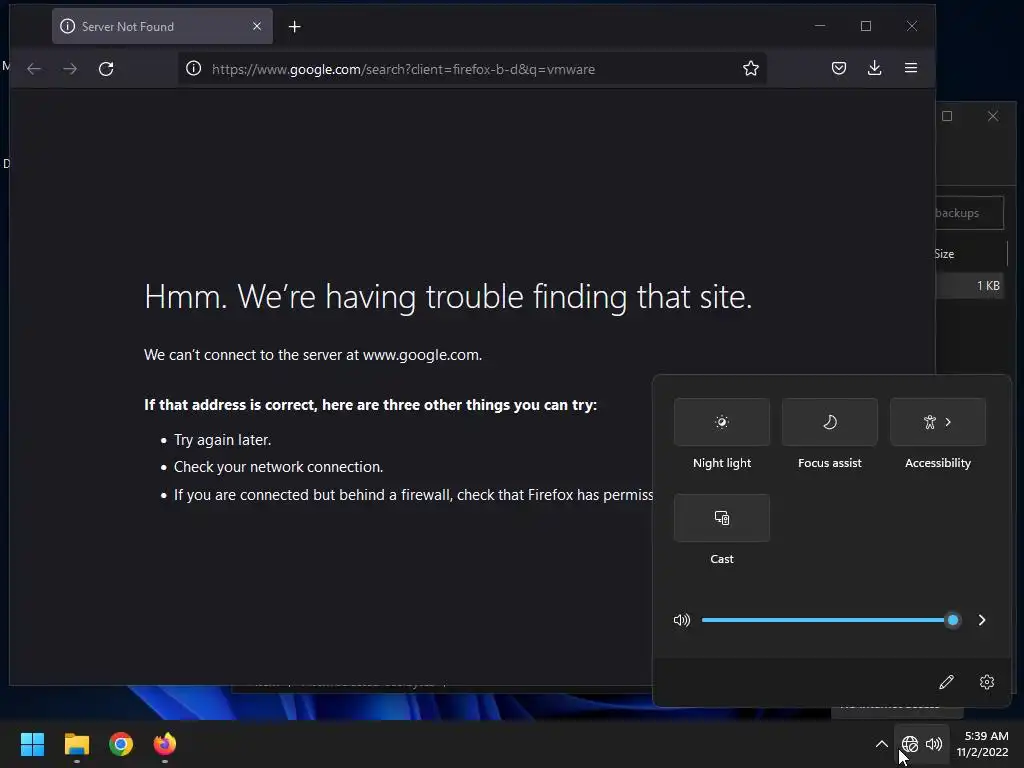
Task: Show hidden tray icons chevron
Action: [x=881, y=744]
